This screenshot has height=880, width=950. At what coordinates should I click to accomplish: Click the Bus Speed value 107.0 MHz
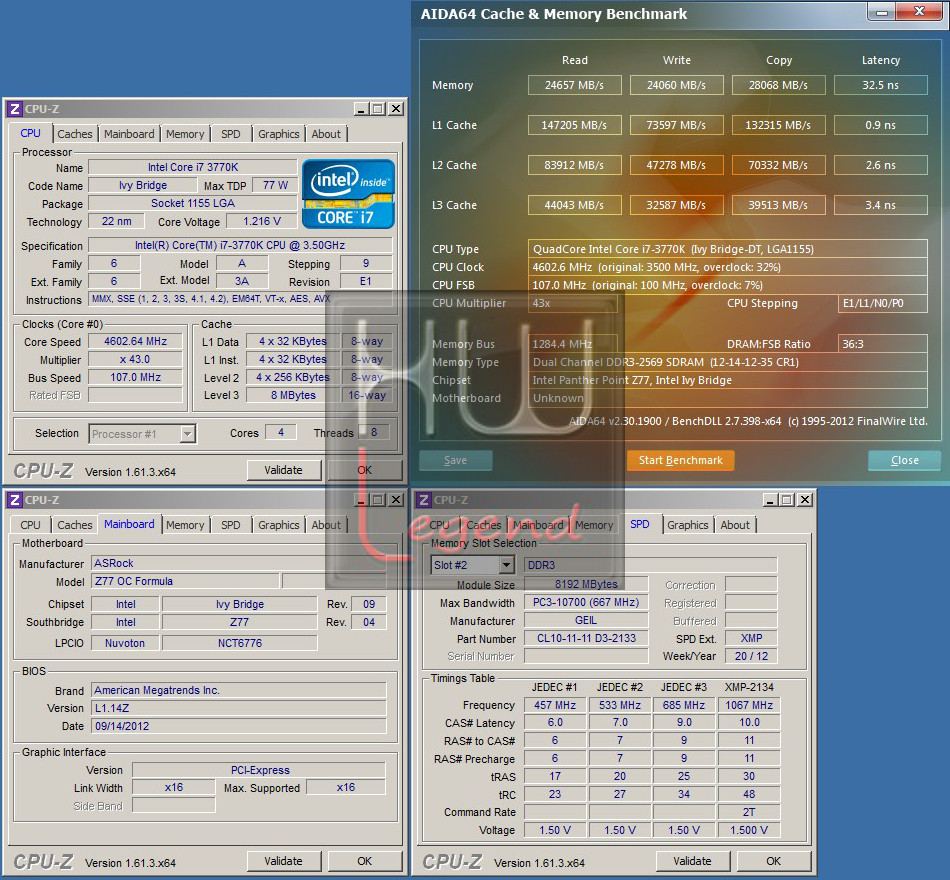135,377
